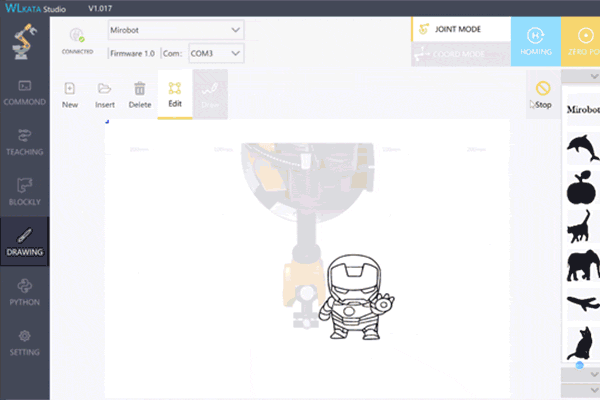
Task: Open the Blockly tab in sidebar
Action: (x=25, y=191)
